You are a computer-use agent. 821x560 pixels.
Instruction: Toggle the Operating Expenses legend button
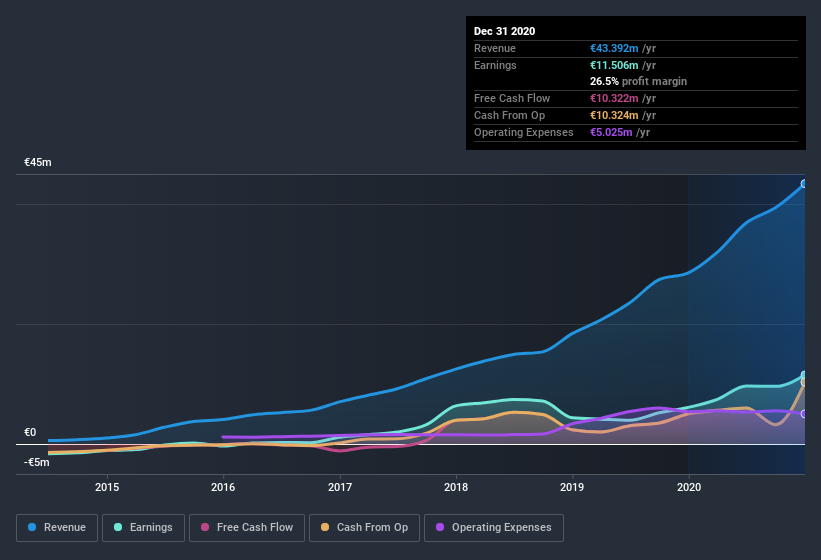tap(494, 528)
